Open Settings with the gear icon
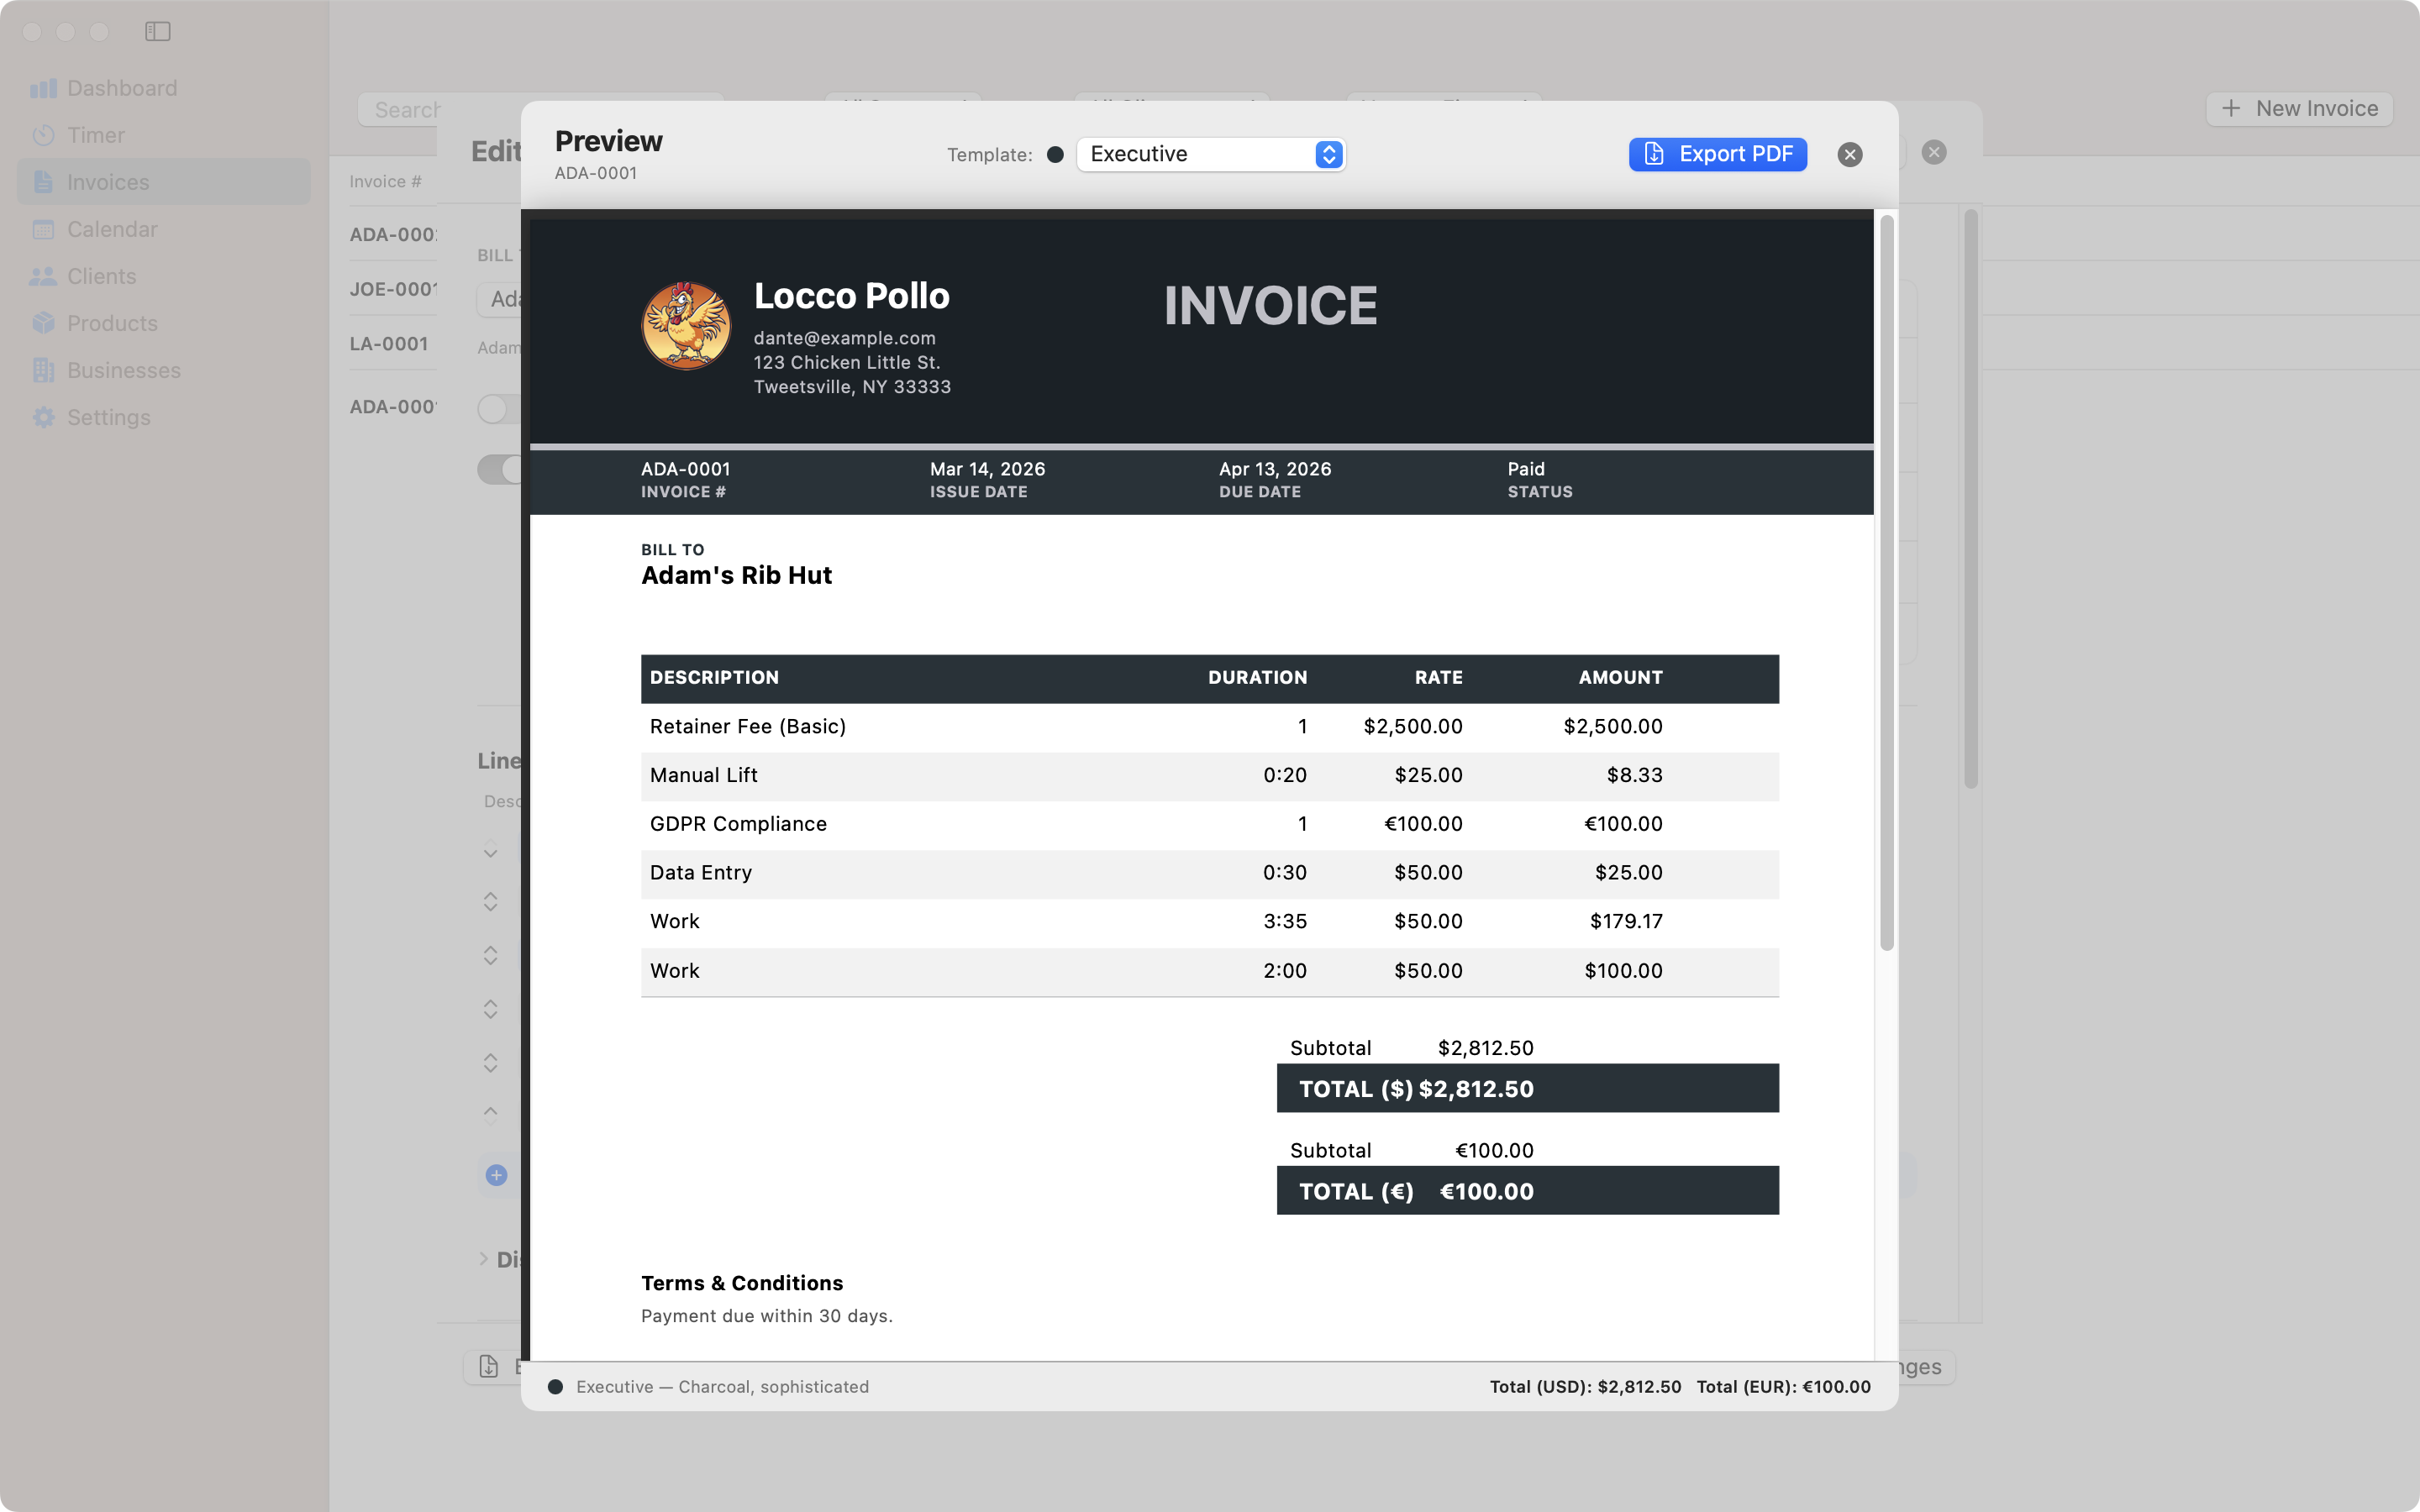Screen dimensions: 2420x1512 click(x=43, y=417)
